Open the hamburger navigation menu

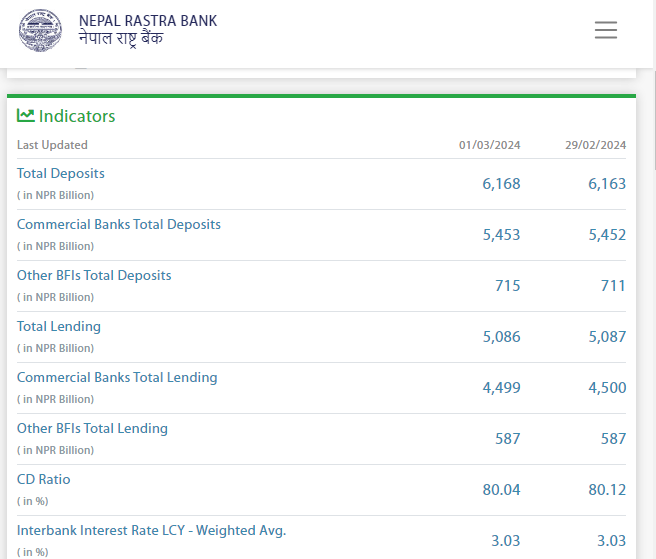tap(605, 30)
